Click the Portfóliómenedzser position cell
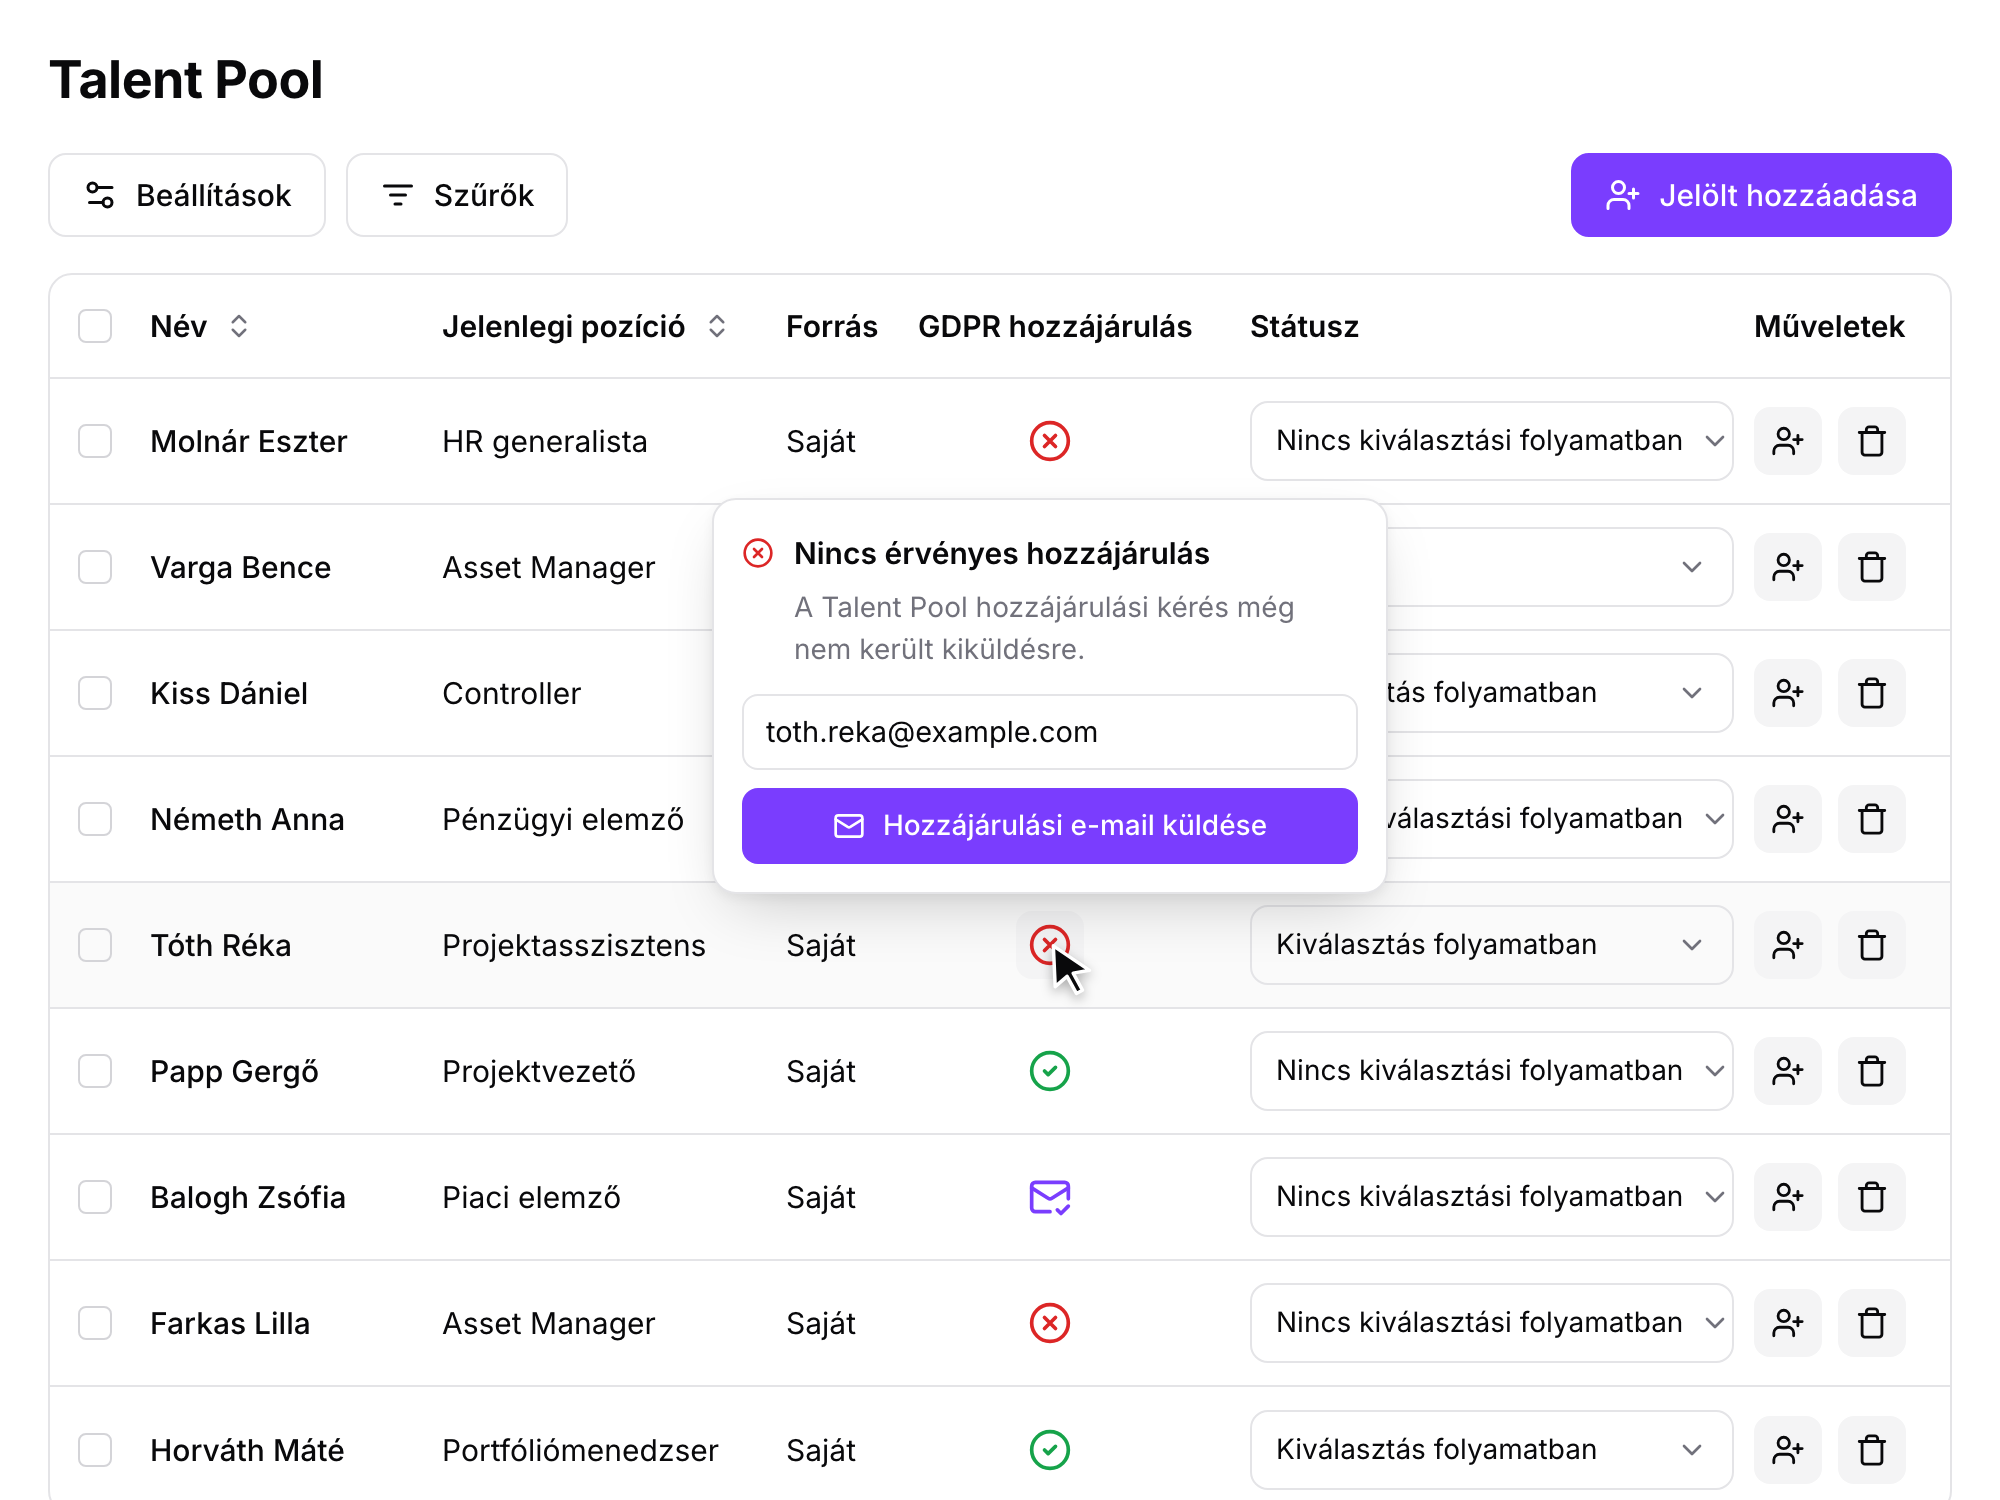Viewport: 2000px width, 1500px height. tap(580, 1450)
